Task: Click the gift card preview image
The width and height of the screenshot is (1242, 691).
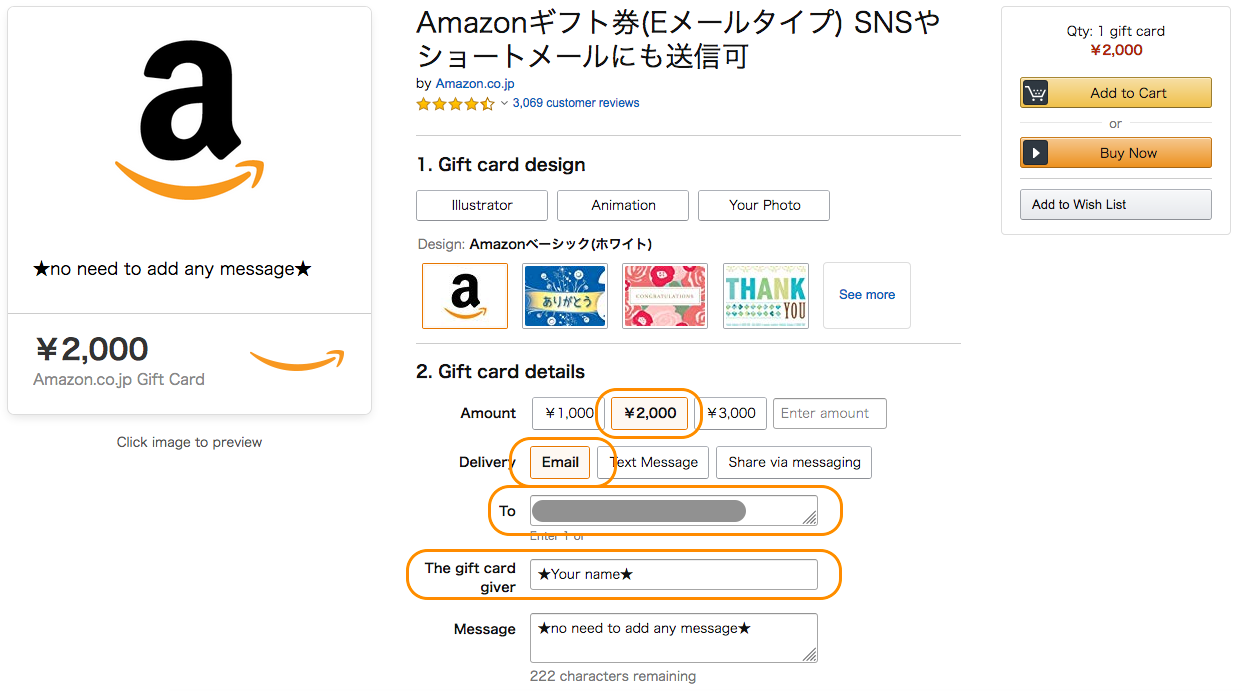Action: click(190, 210)
